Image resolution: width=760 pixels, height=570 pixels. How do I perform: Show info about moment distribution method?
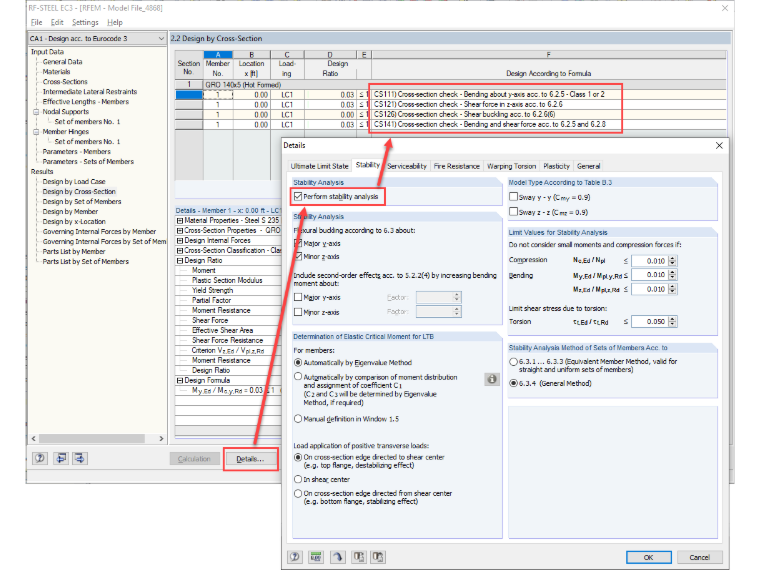[x=491, y=379]
